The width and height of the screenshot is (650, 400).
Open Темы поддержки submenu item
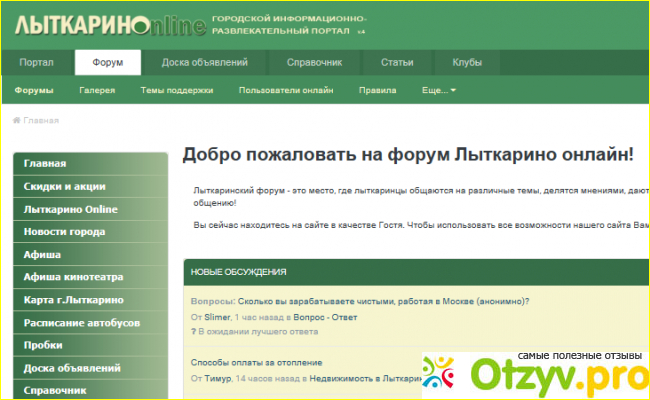tap(176, 91)
